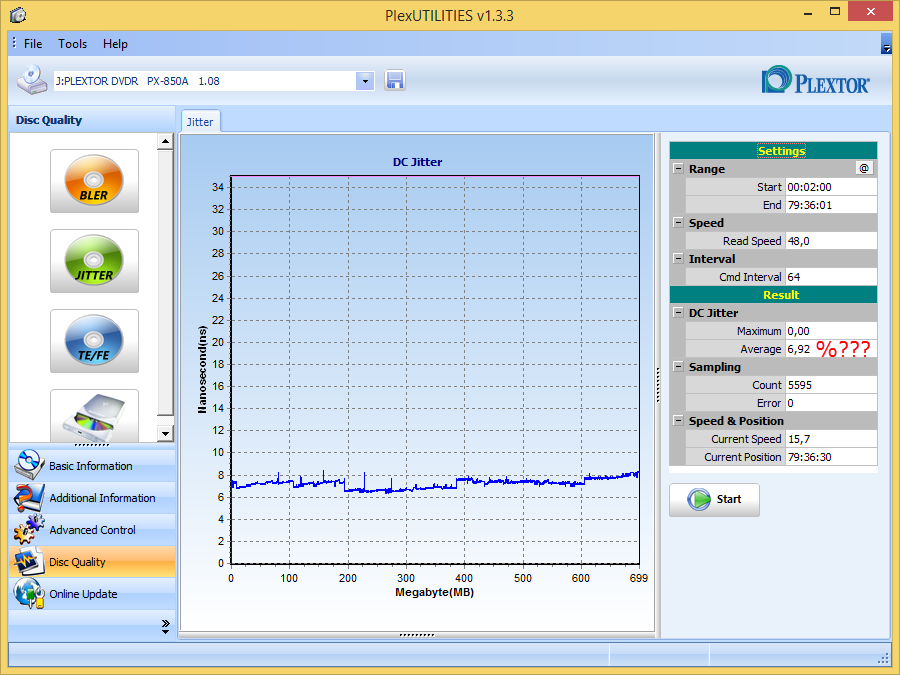Click the splitter grip under the chart
The width and height of the screenshot is (900, 675).
pyautogui.click(x=417, y=635)
